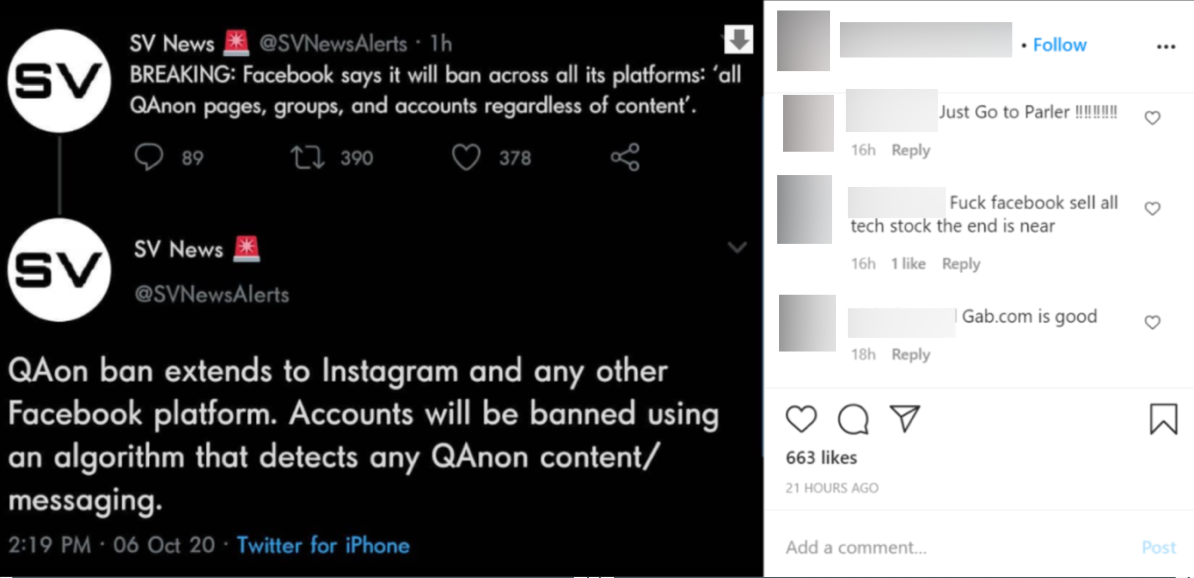Click the share icon on the tweet

tap(624, 158)
